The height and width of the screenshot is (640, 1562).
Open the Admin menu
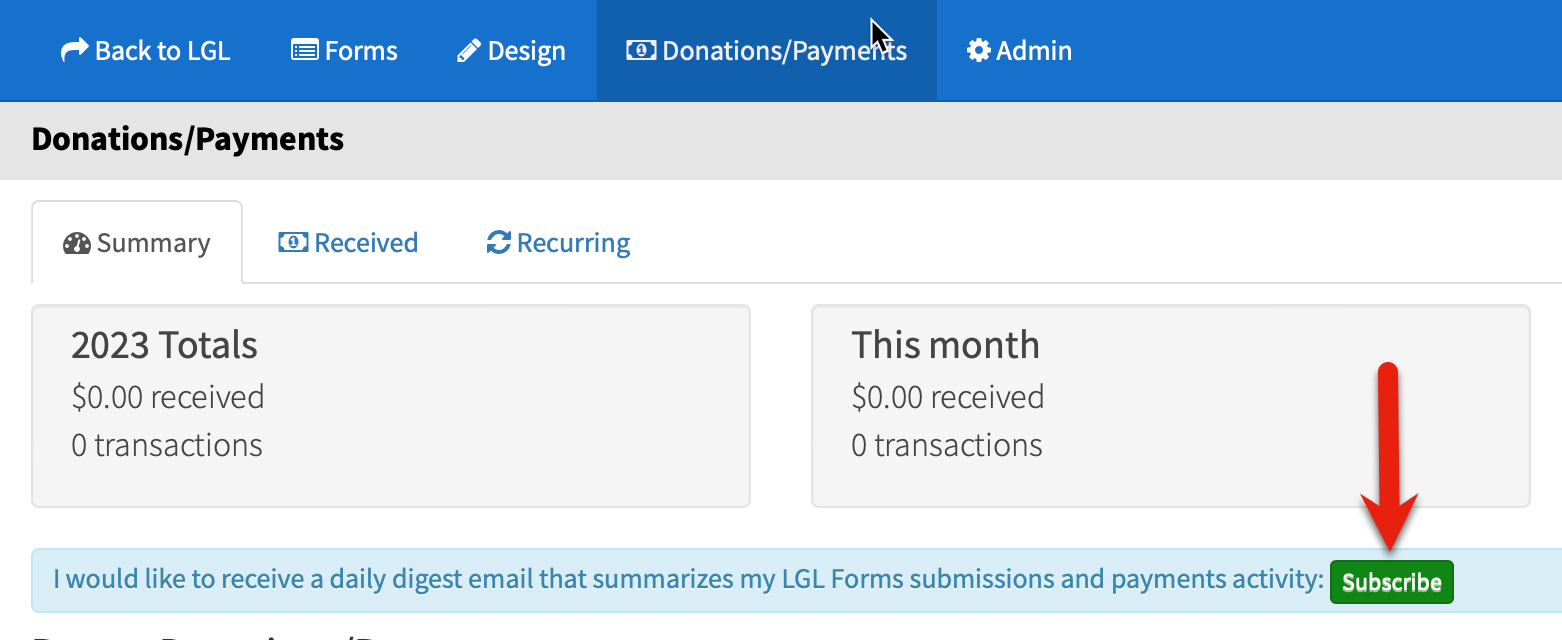(1019, 51)
